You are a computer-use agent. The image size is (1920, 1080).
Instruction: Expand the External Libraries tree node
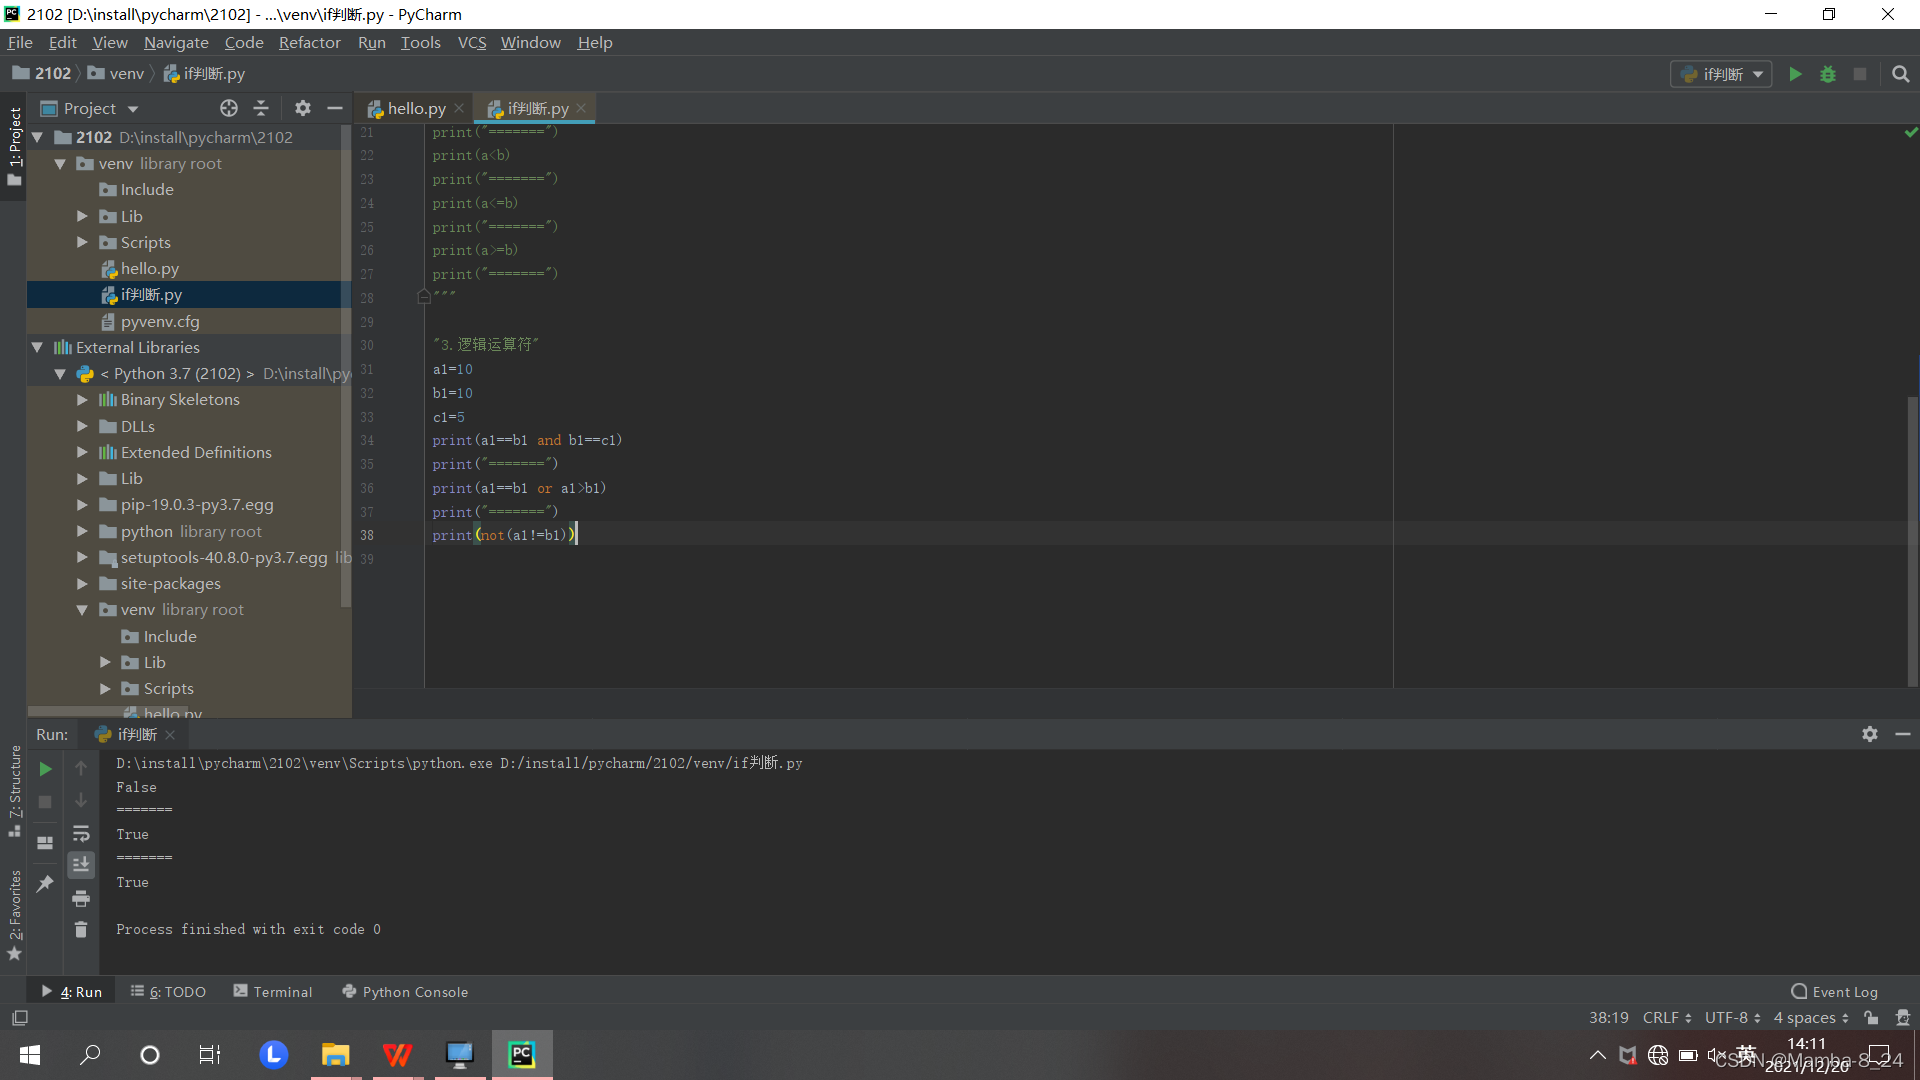36,345
